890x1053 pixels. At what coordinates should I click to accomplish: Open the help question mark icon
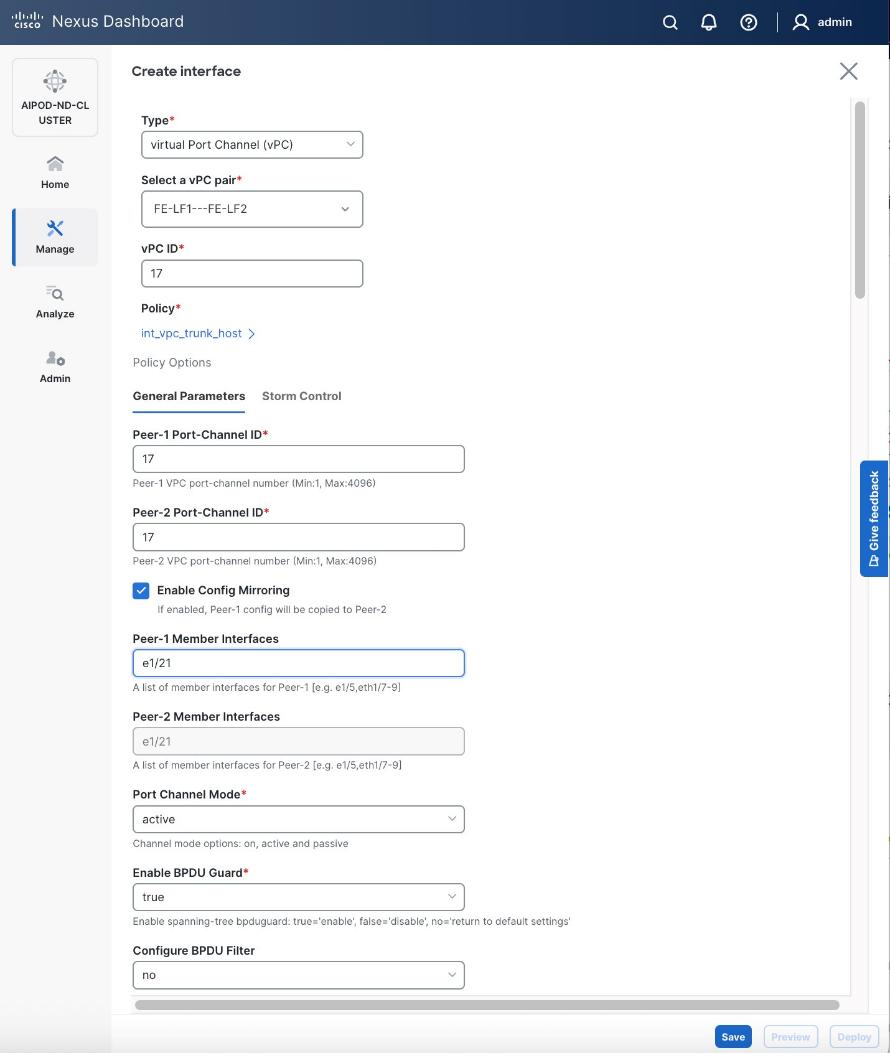748,21
